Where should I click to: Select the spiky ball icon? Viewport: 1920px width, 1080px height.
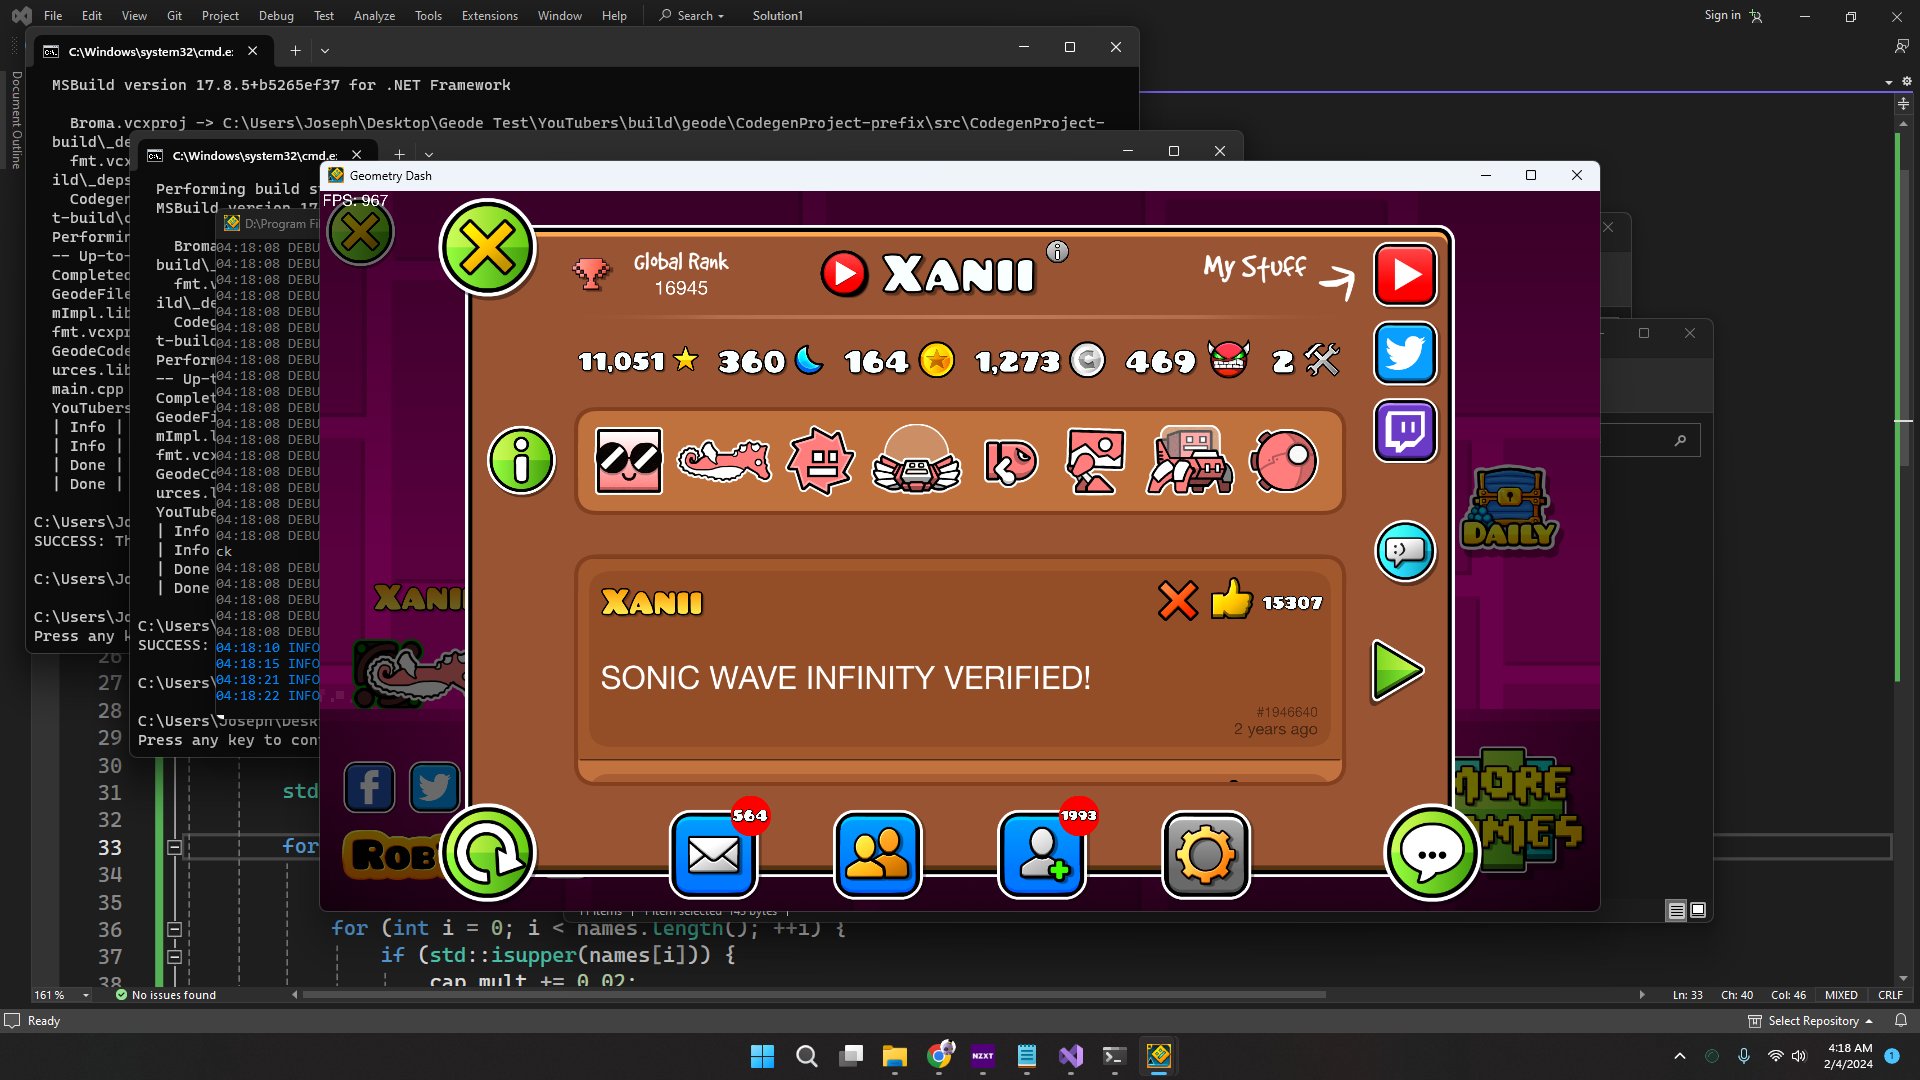click(x=820, y=461)
